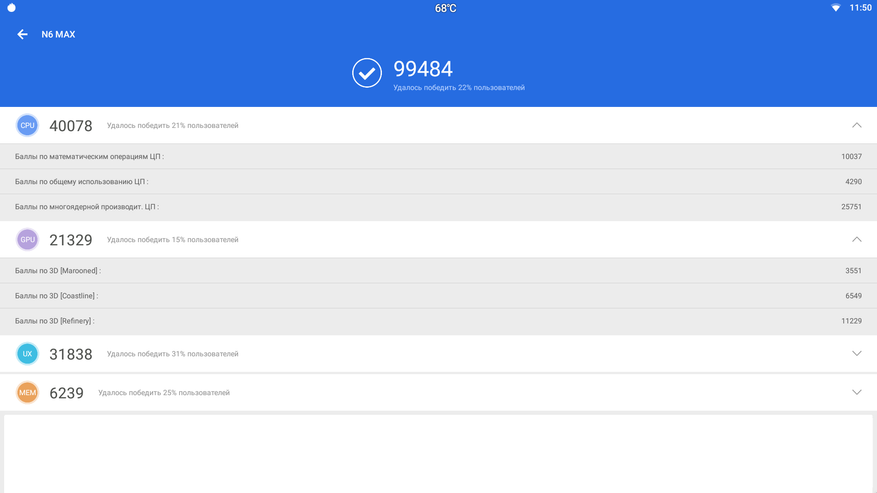Select the CPU math operations row label

pyautogui.click(x=89, y=157)
